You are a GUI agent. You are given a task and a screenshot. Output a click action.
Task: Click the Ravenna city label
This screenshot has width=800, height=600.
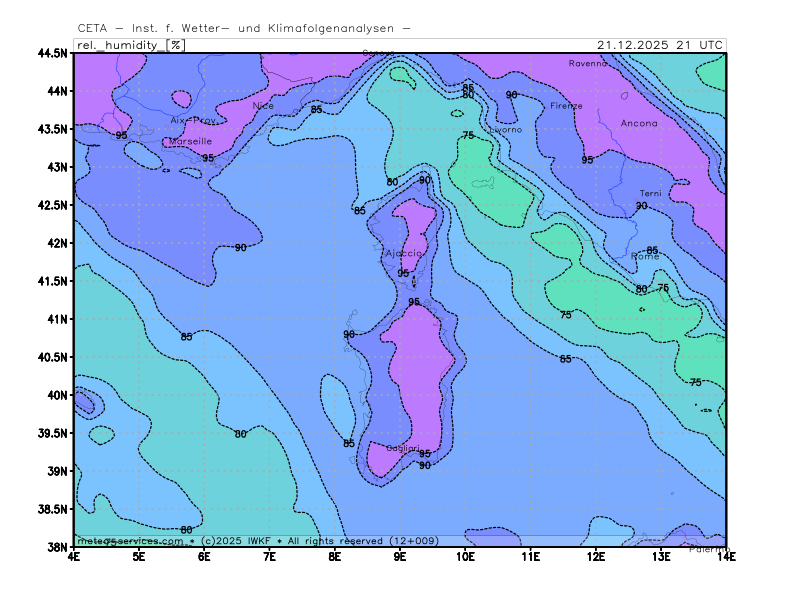pyautogui.click(x=587, y=63)
